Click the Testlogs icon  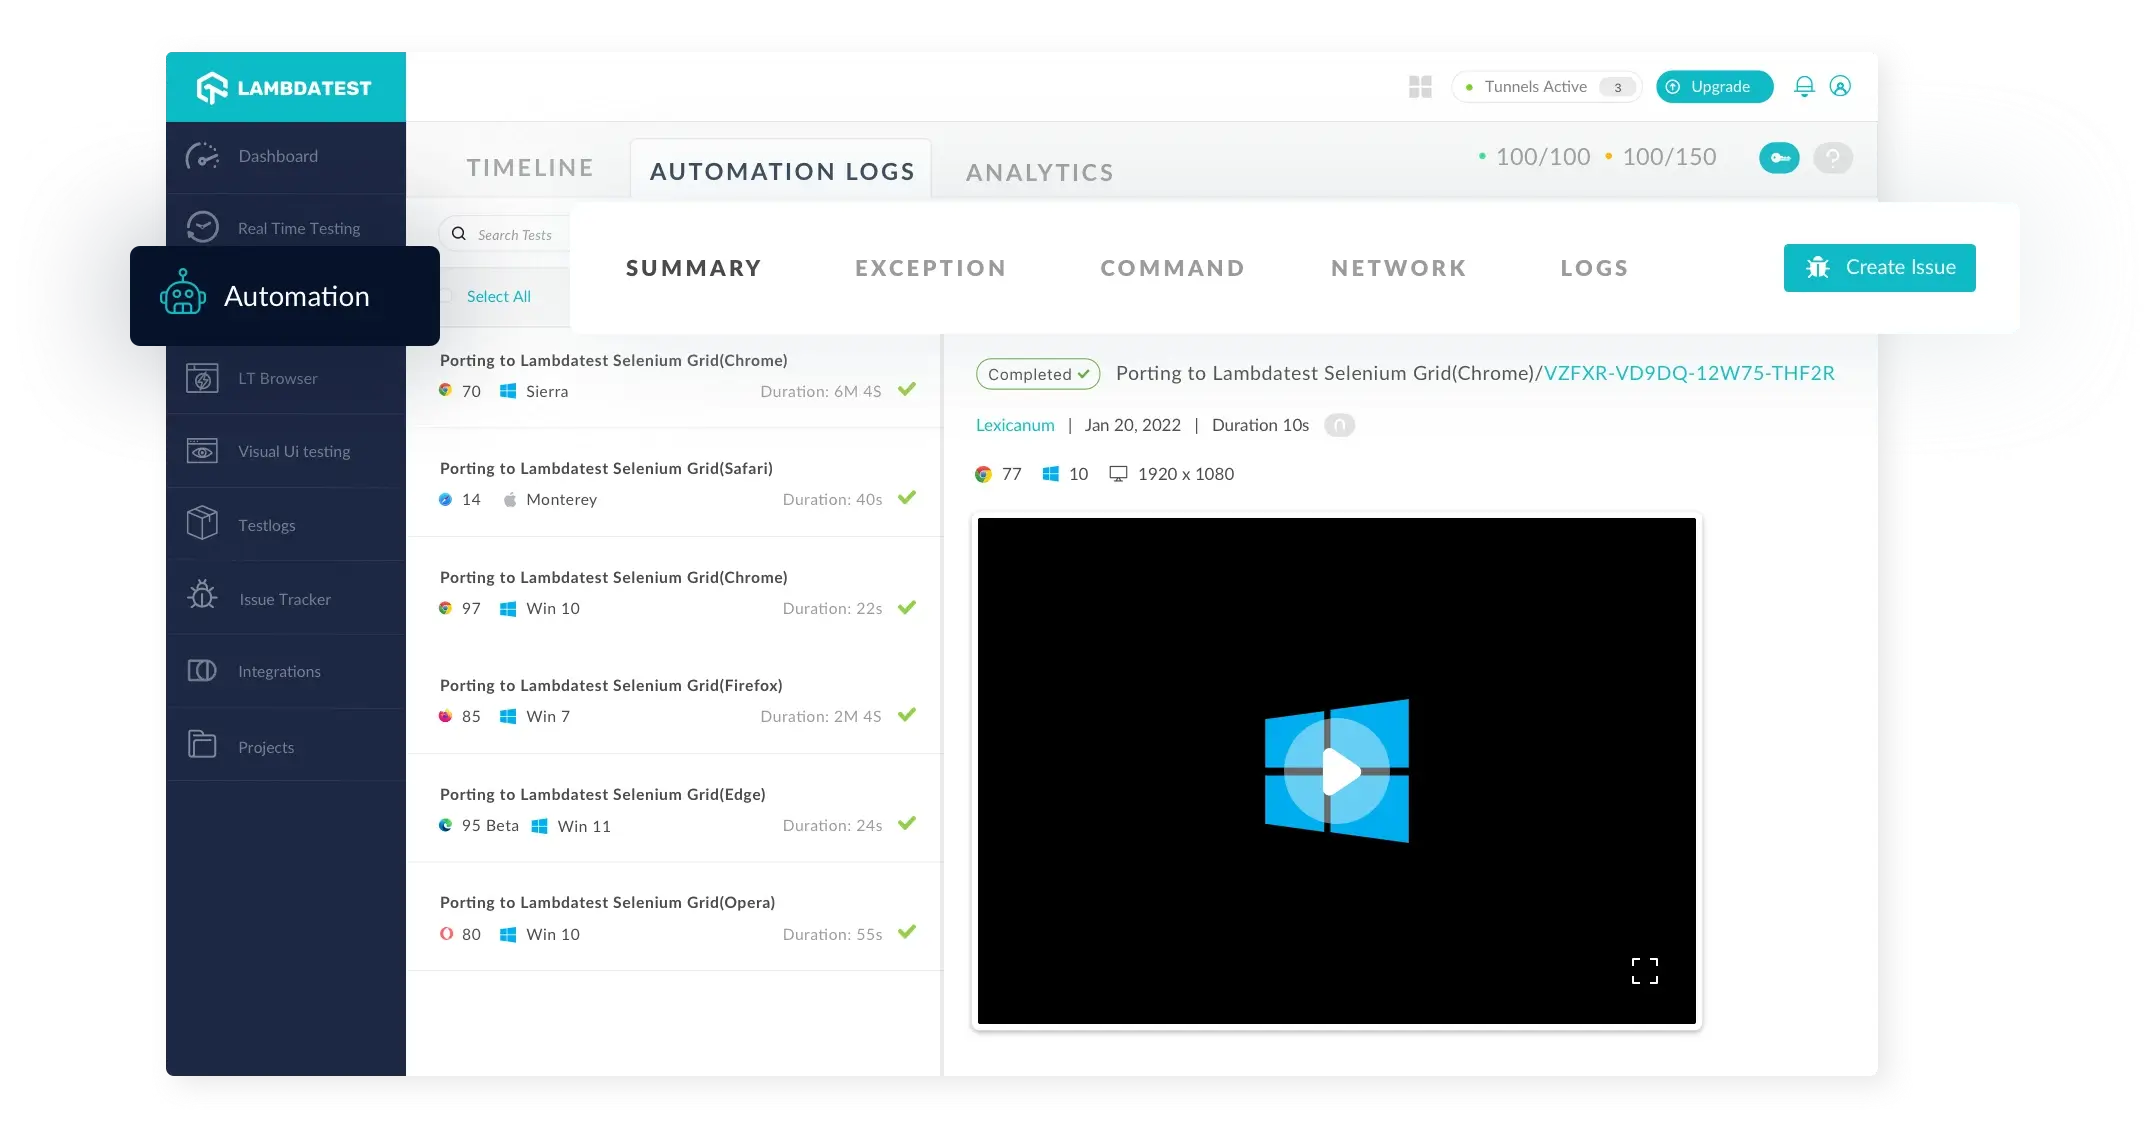click(202, 522)
